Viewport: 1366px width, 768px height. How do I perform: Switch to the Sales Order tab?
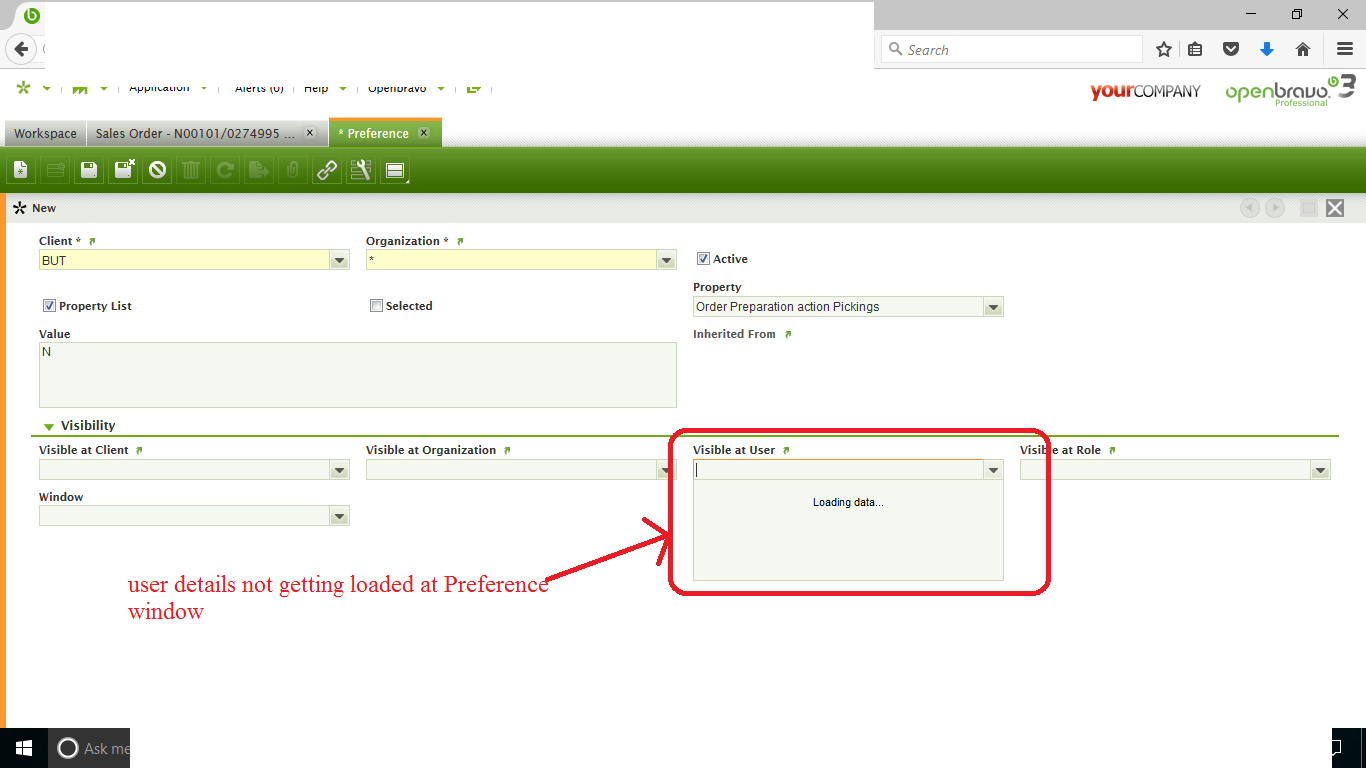(206, 133)
